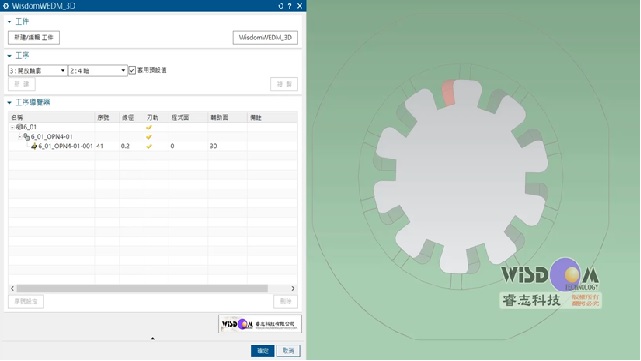Click the 備註 column header
The height and width of the screenshot is (361, 641).
pyautogui.click(x=272, y=118)
